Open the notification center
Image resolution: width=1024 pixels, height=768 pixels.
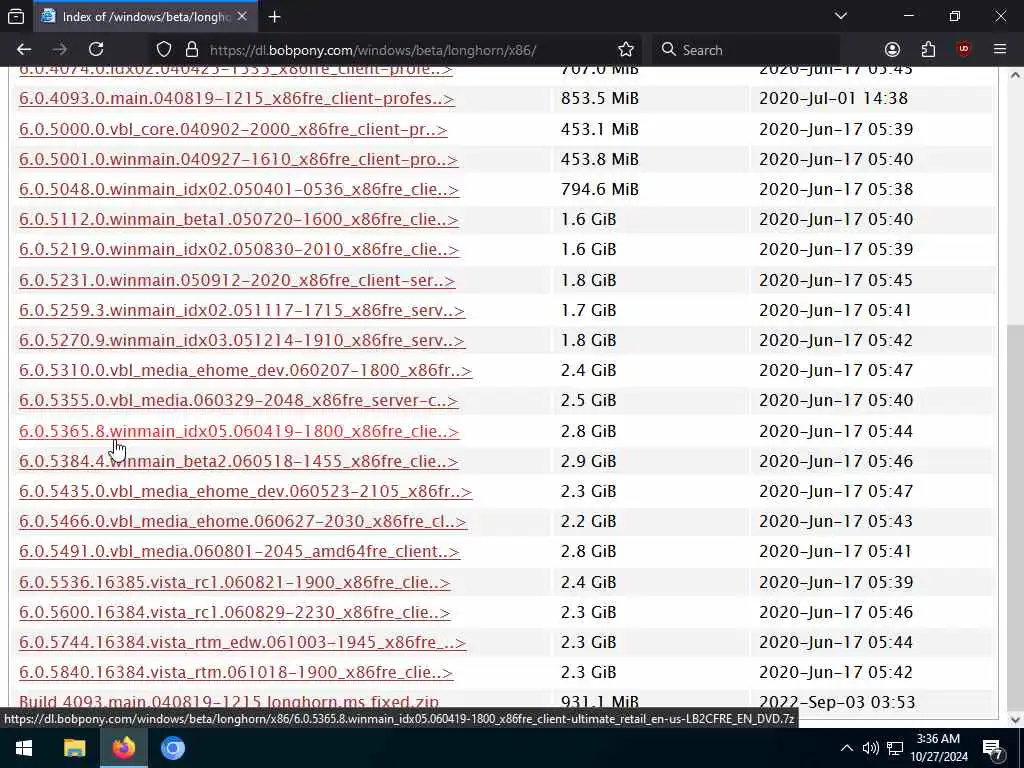tap(993, 749)
